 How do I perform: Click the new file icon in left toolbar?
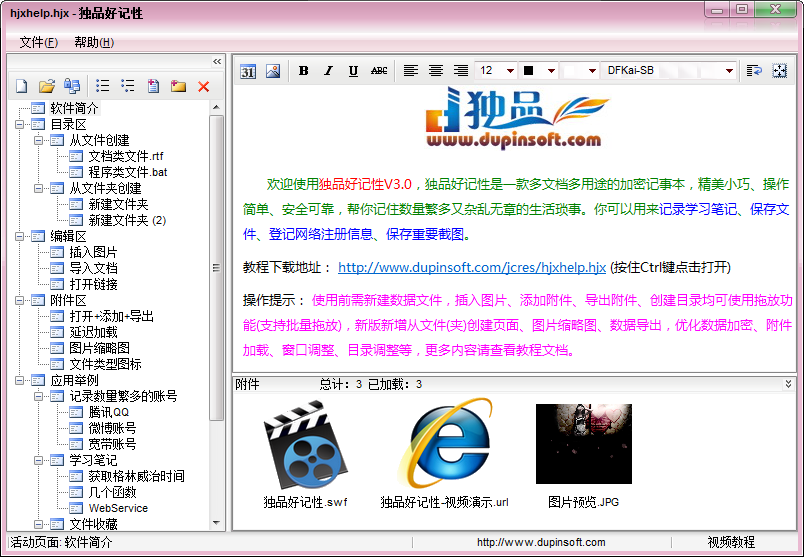[x=22, y=87]
